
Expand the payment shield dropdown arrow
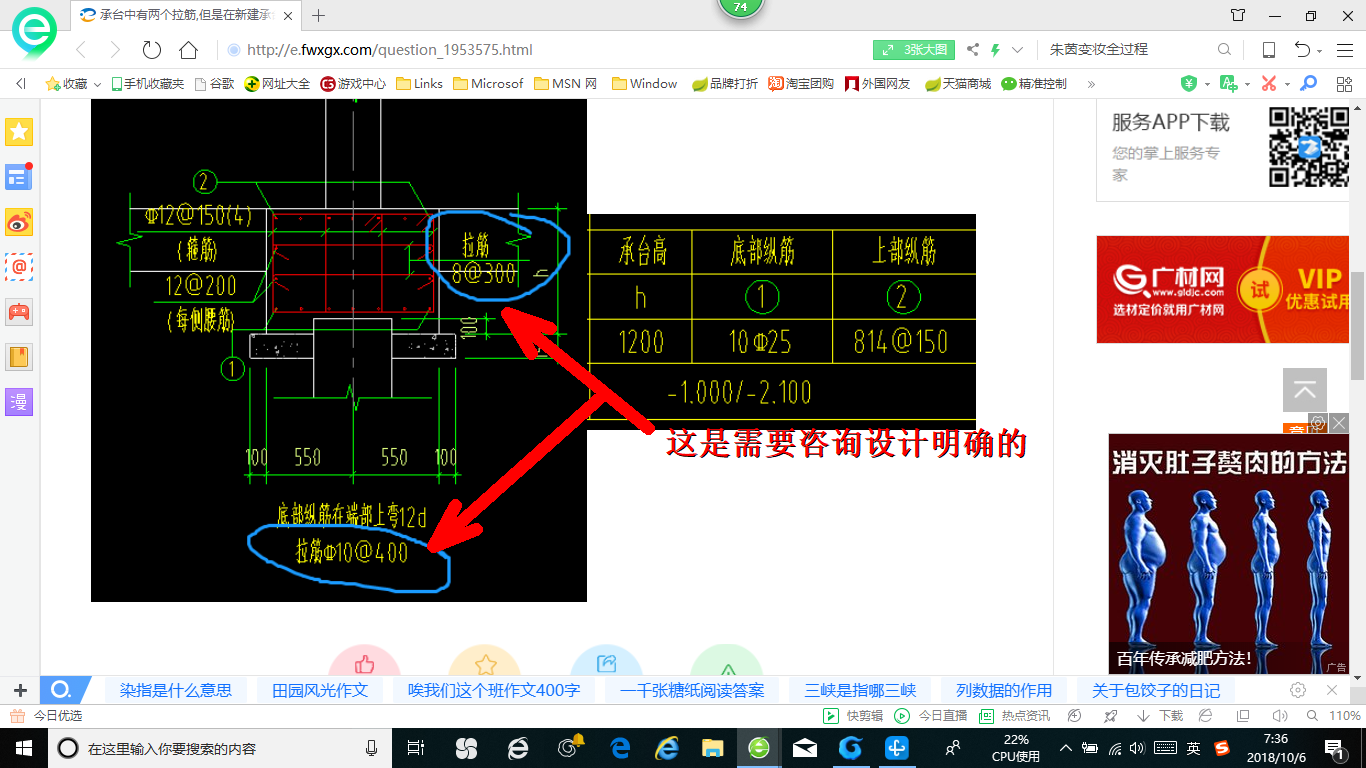tap(1207, 85)
